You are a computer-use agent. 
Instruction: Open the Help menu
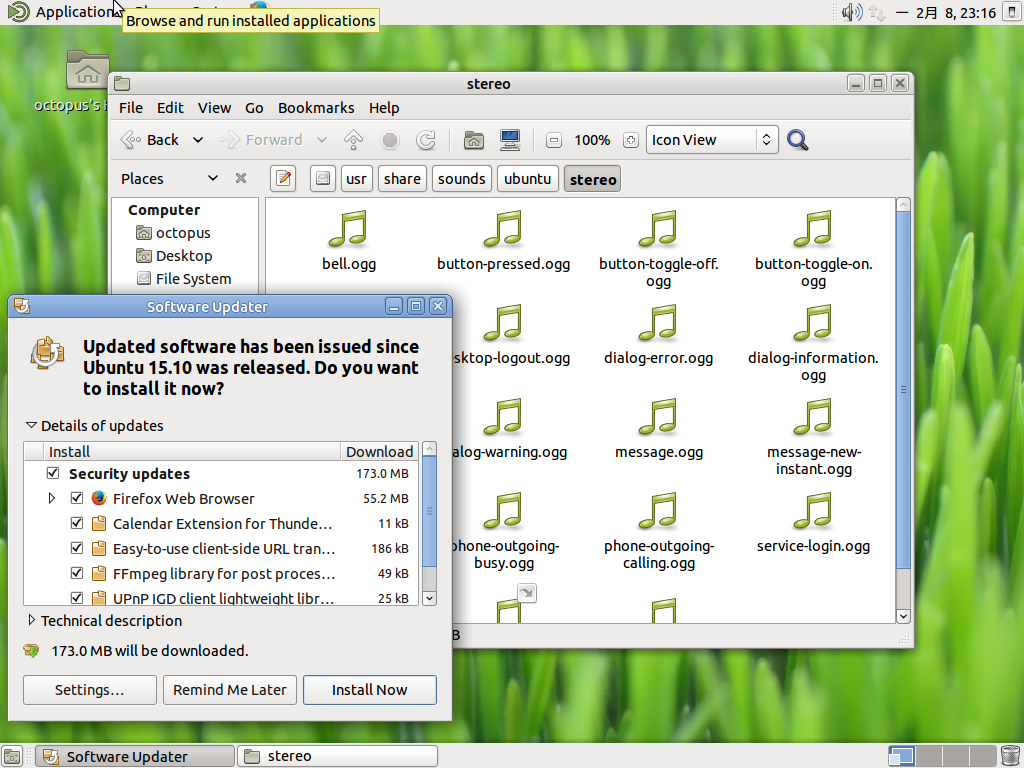coord(384,108)
